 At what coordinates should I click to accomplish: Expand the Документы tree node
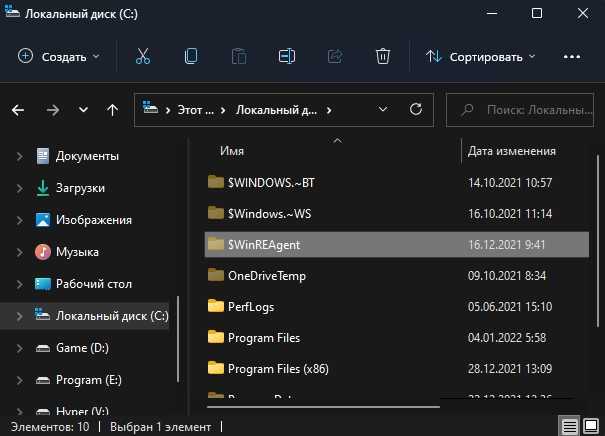(19, 156)
